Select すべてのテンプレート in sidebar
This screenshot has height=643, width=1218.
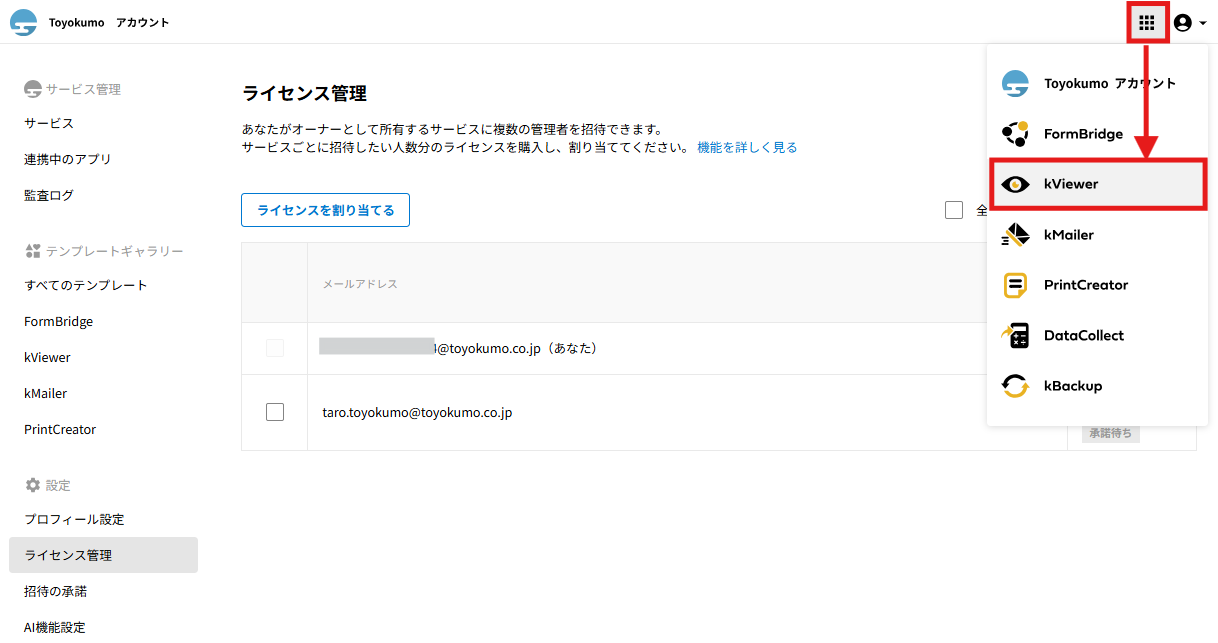[x=86, y=285]
